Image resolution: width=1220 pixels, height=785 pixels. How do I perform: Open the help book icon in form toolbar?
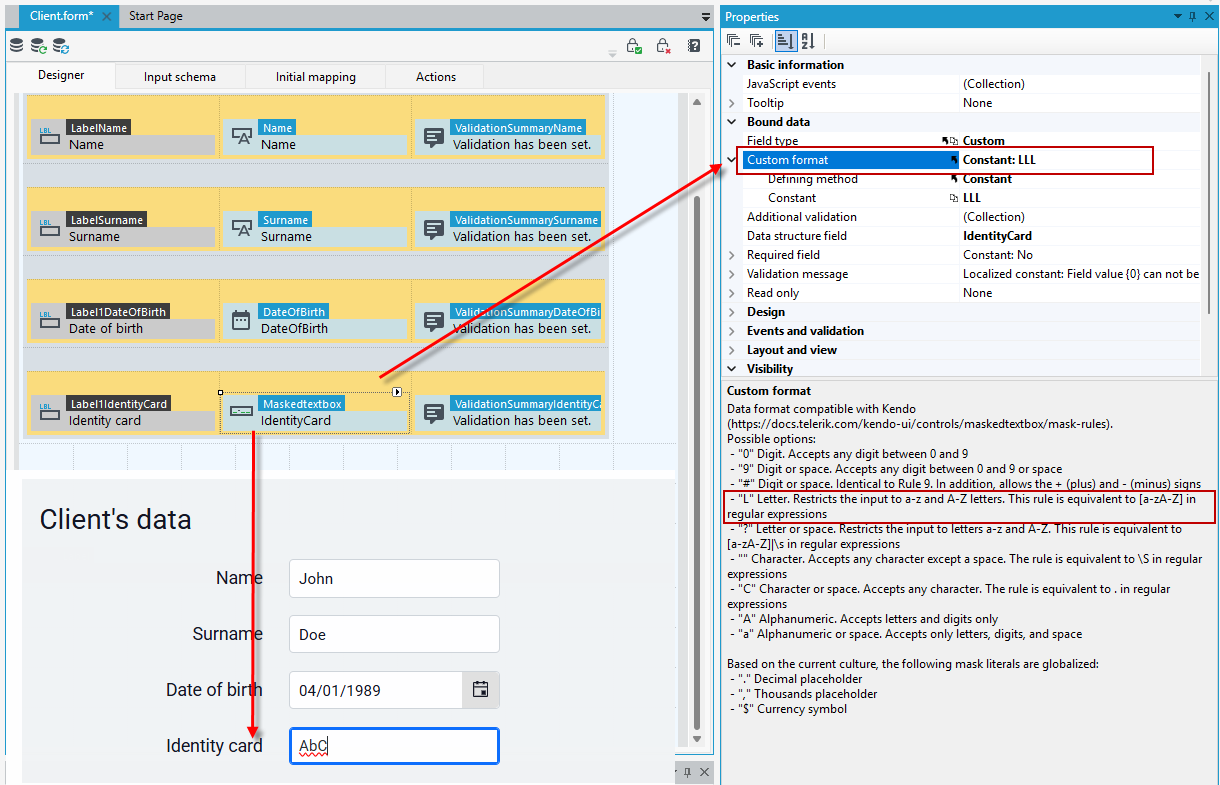[x=694, y=46]
